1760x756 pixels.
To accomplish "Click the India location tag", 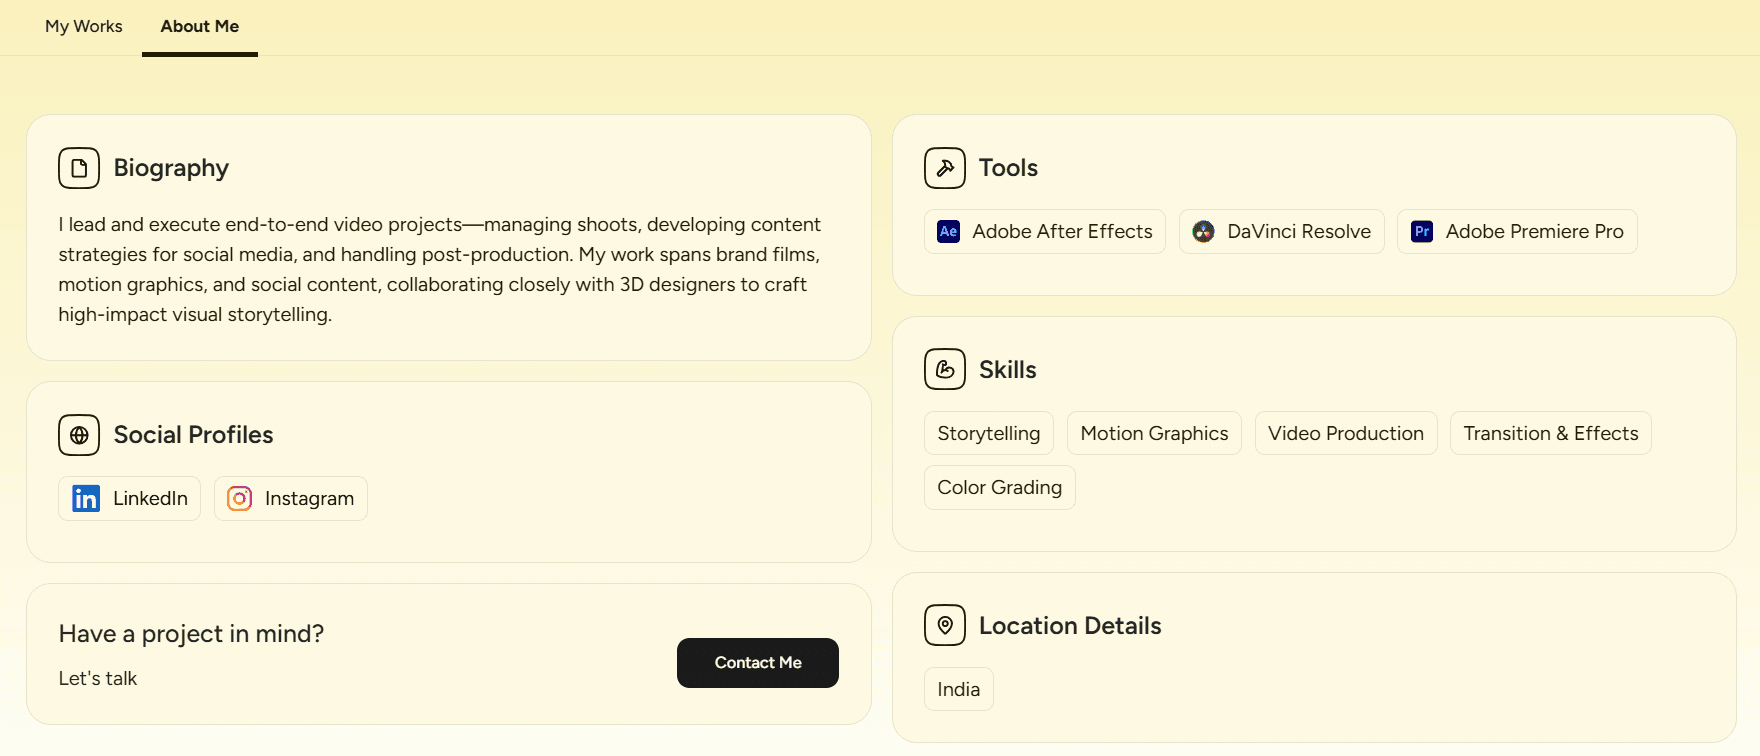I will pyautogui.click(x=959, y=689).
